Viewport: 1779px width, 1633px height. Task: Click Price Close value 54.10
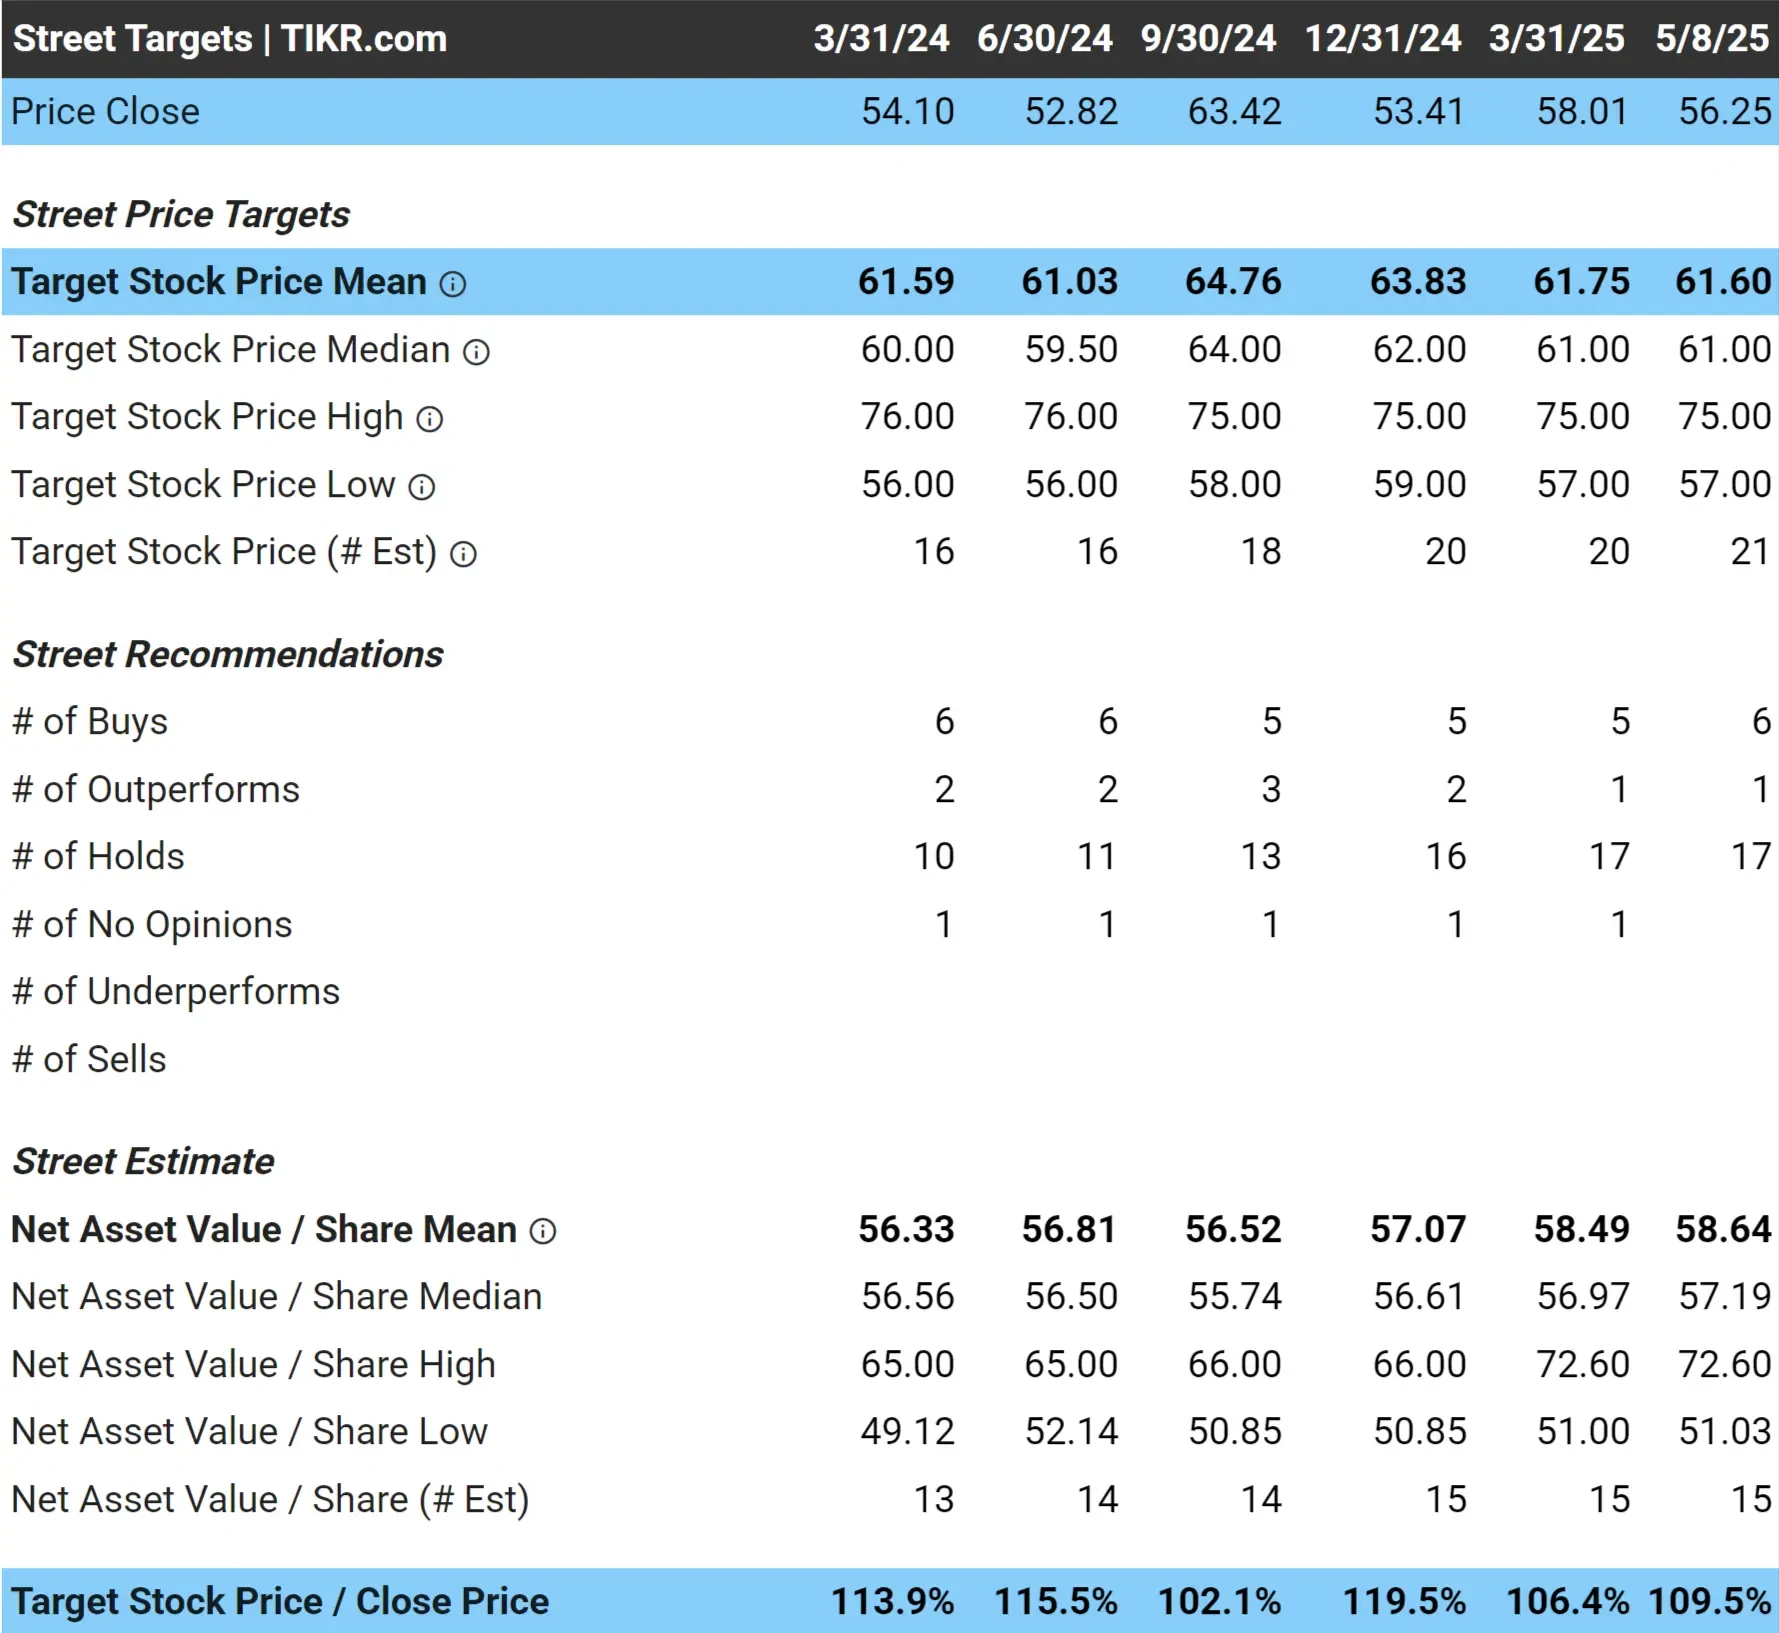908,111
